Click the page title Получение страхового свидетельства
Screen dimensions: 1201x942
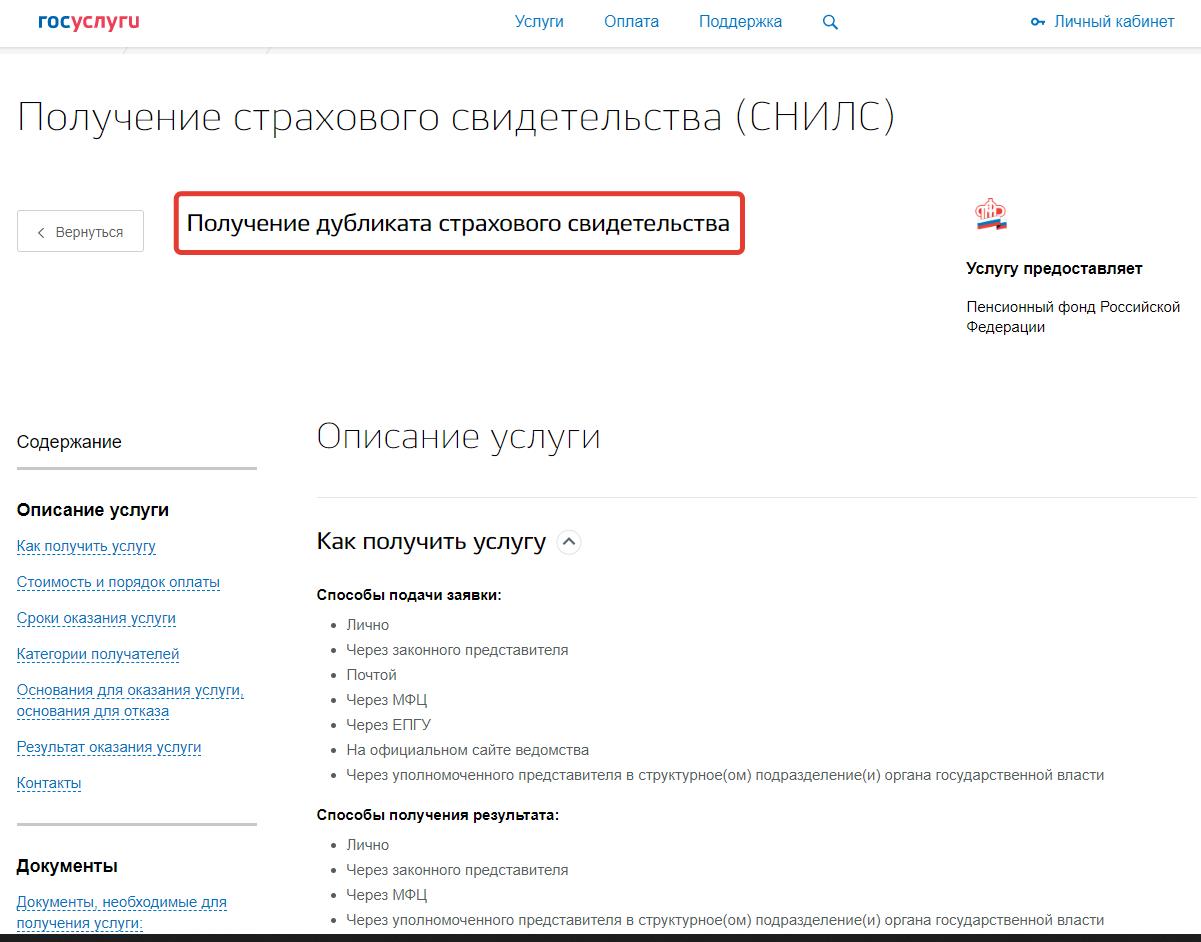coord(456,117)
